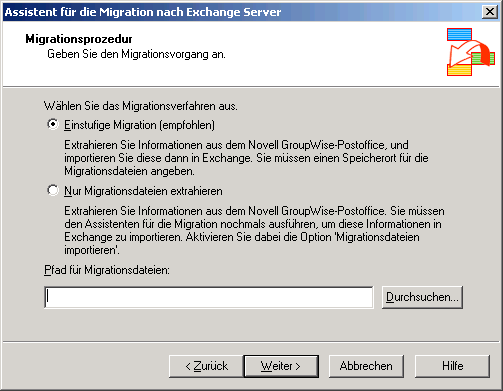503x391 pixels.
Task: Cancel the wizard with Abbrechen
Action: pos(366,366)
